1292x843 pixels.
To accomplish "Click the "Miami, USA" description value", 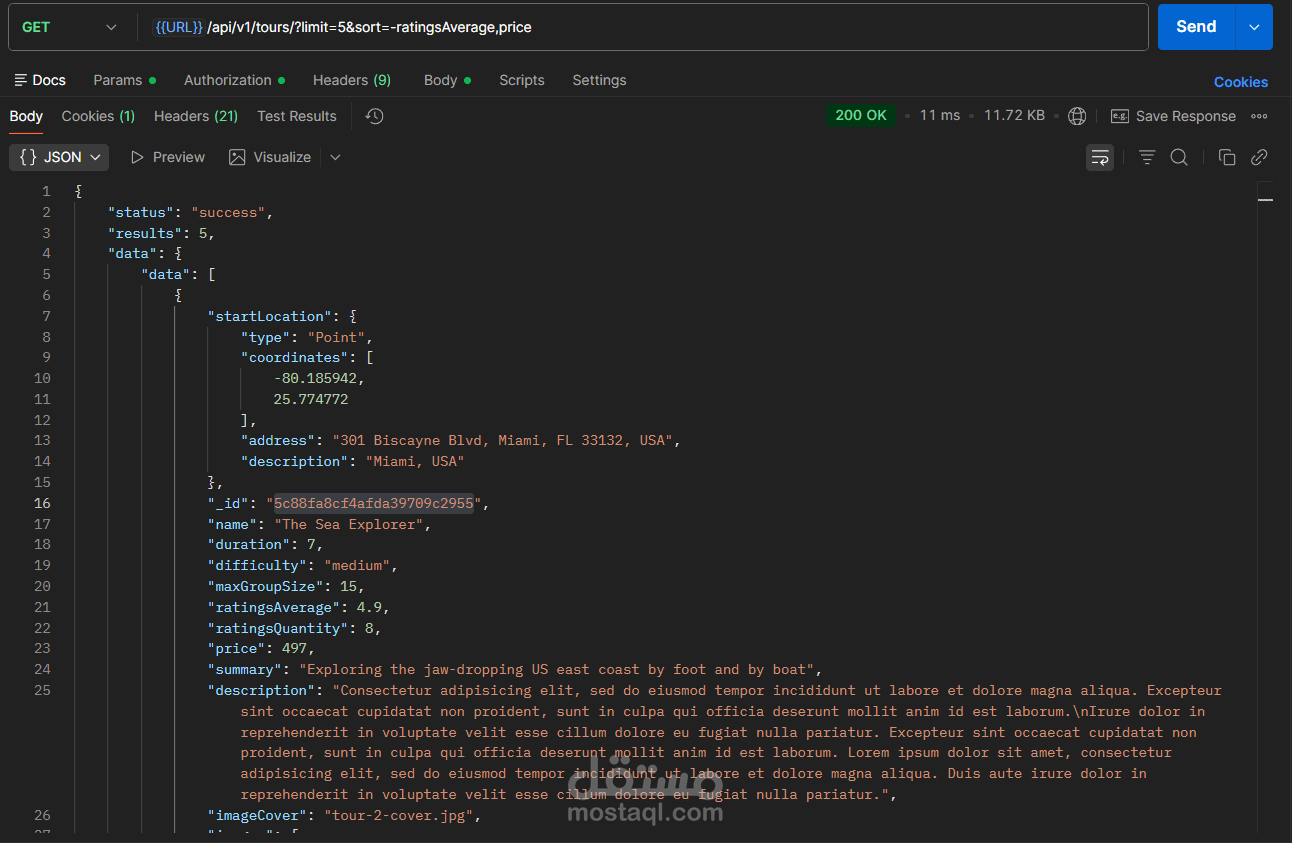I will [415, 461].
